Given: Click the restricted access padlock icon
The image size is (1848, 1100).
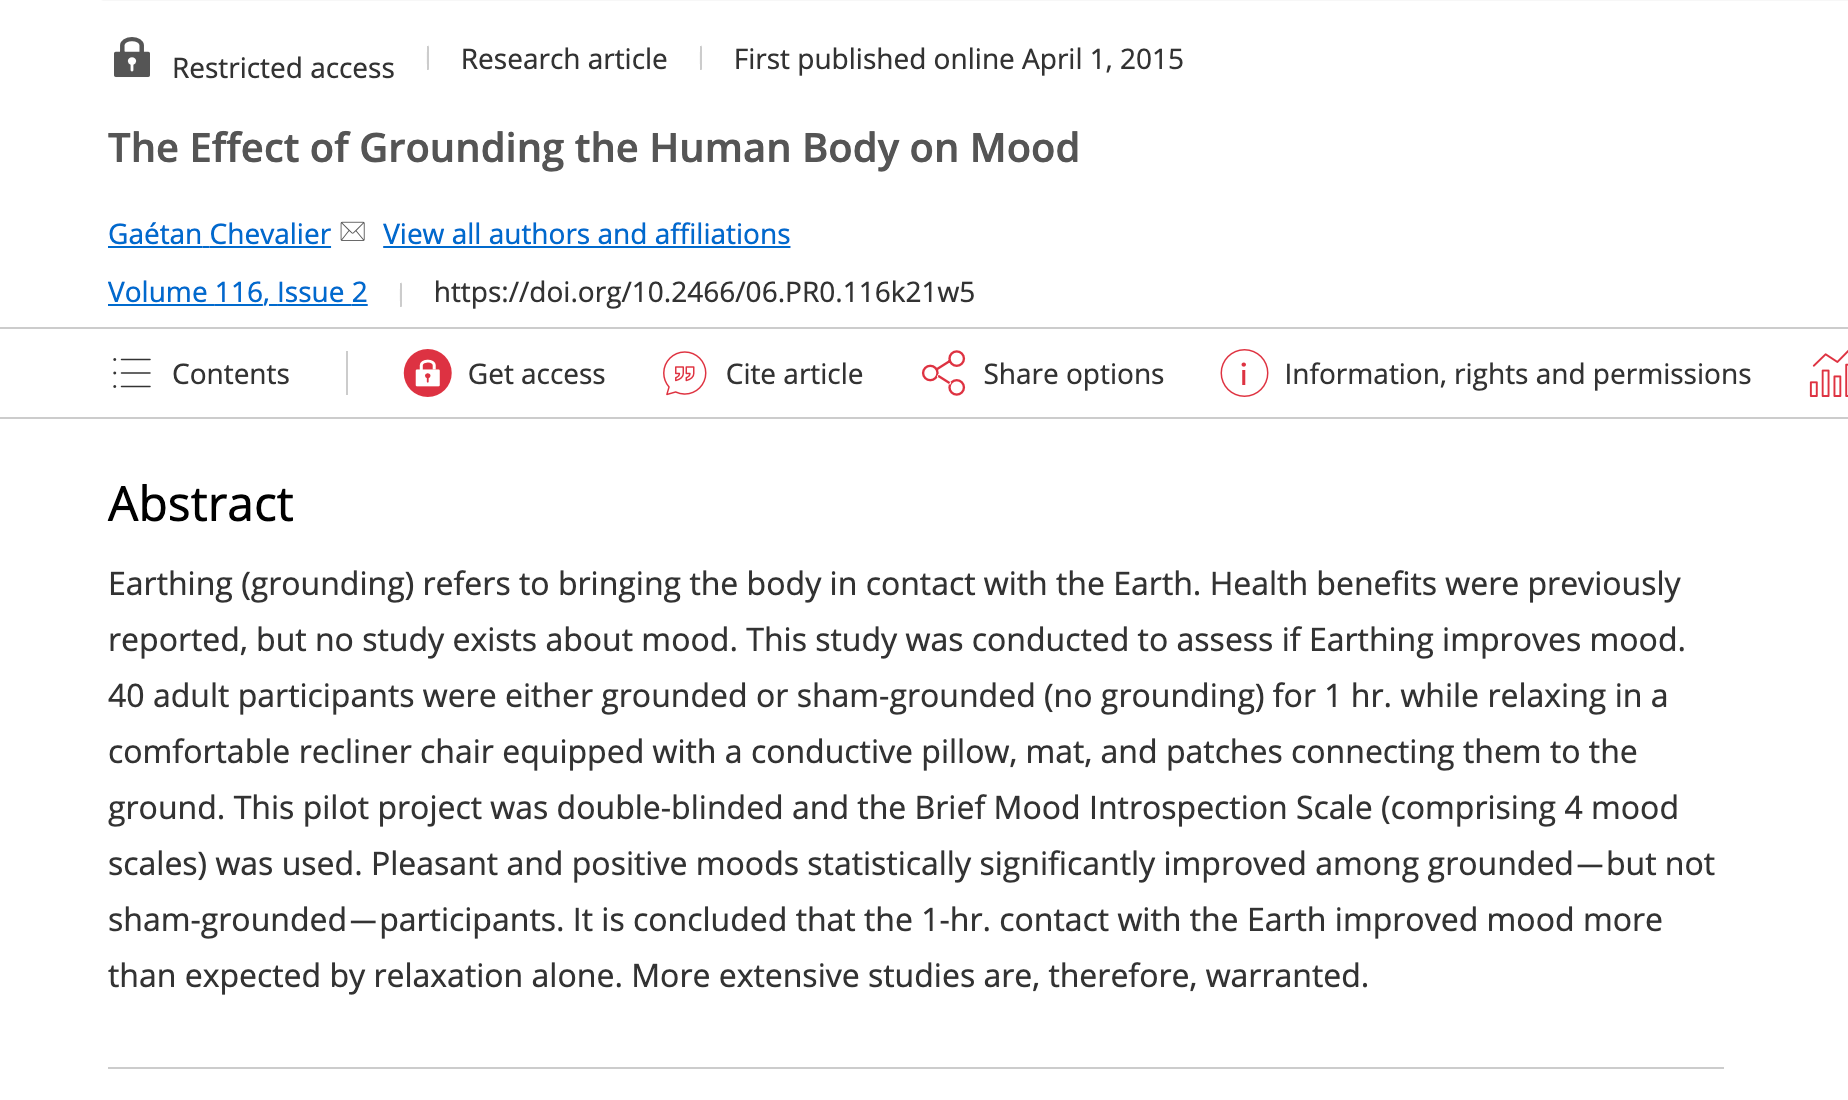Looking at the screenshot, I should pos(131,58).
